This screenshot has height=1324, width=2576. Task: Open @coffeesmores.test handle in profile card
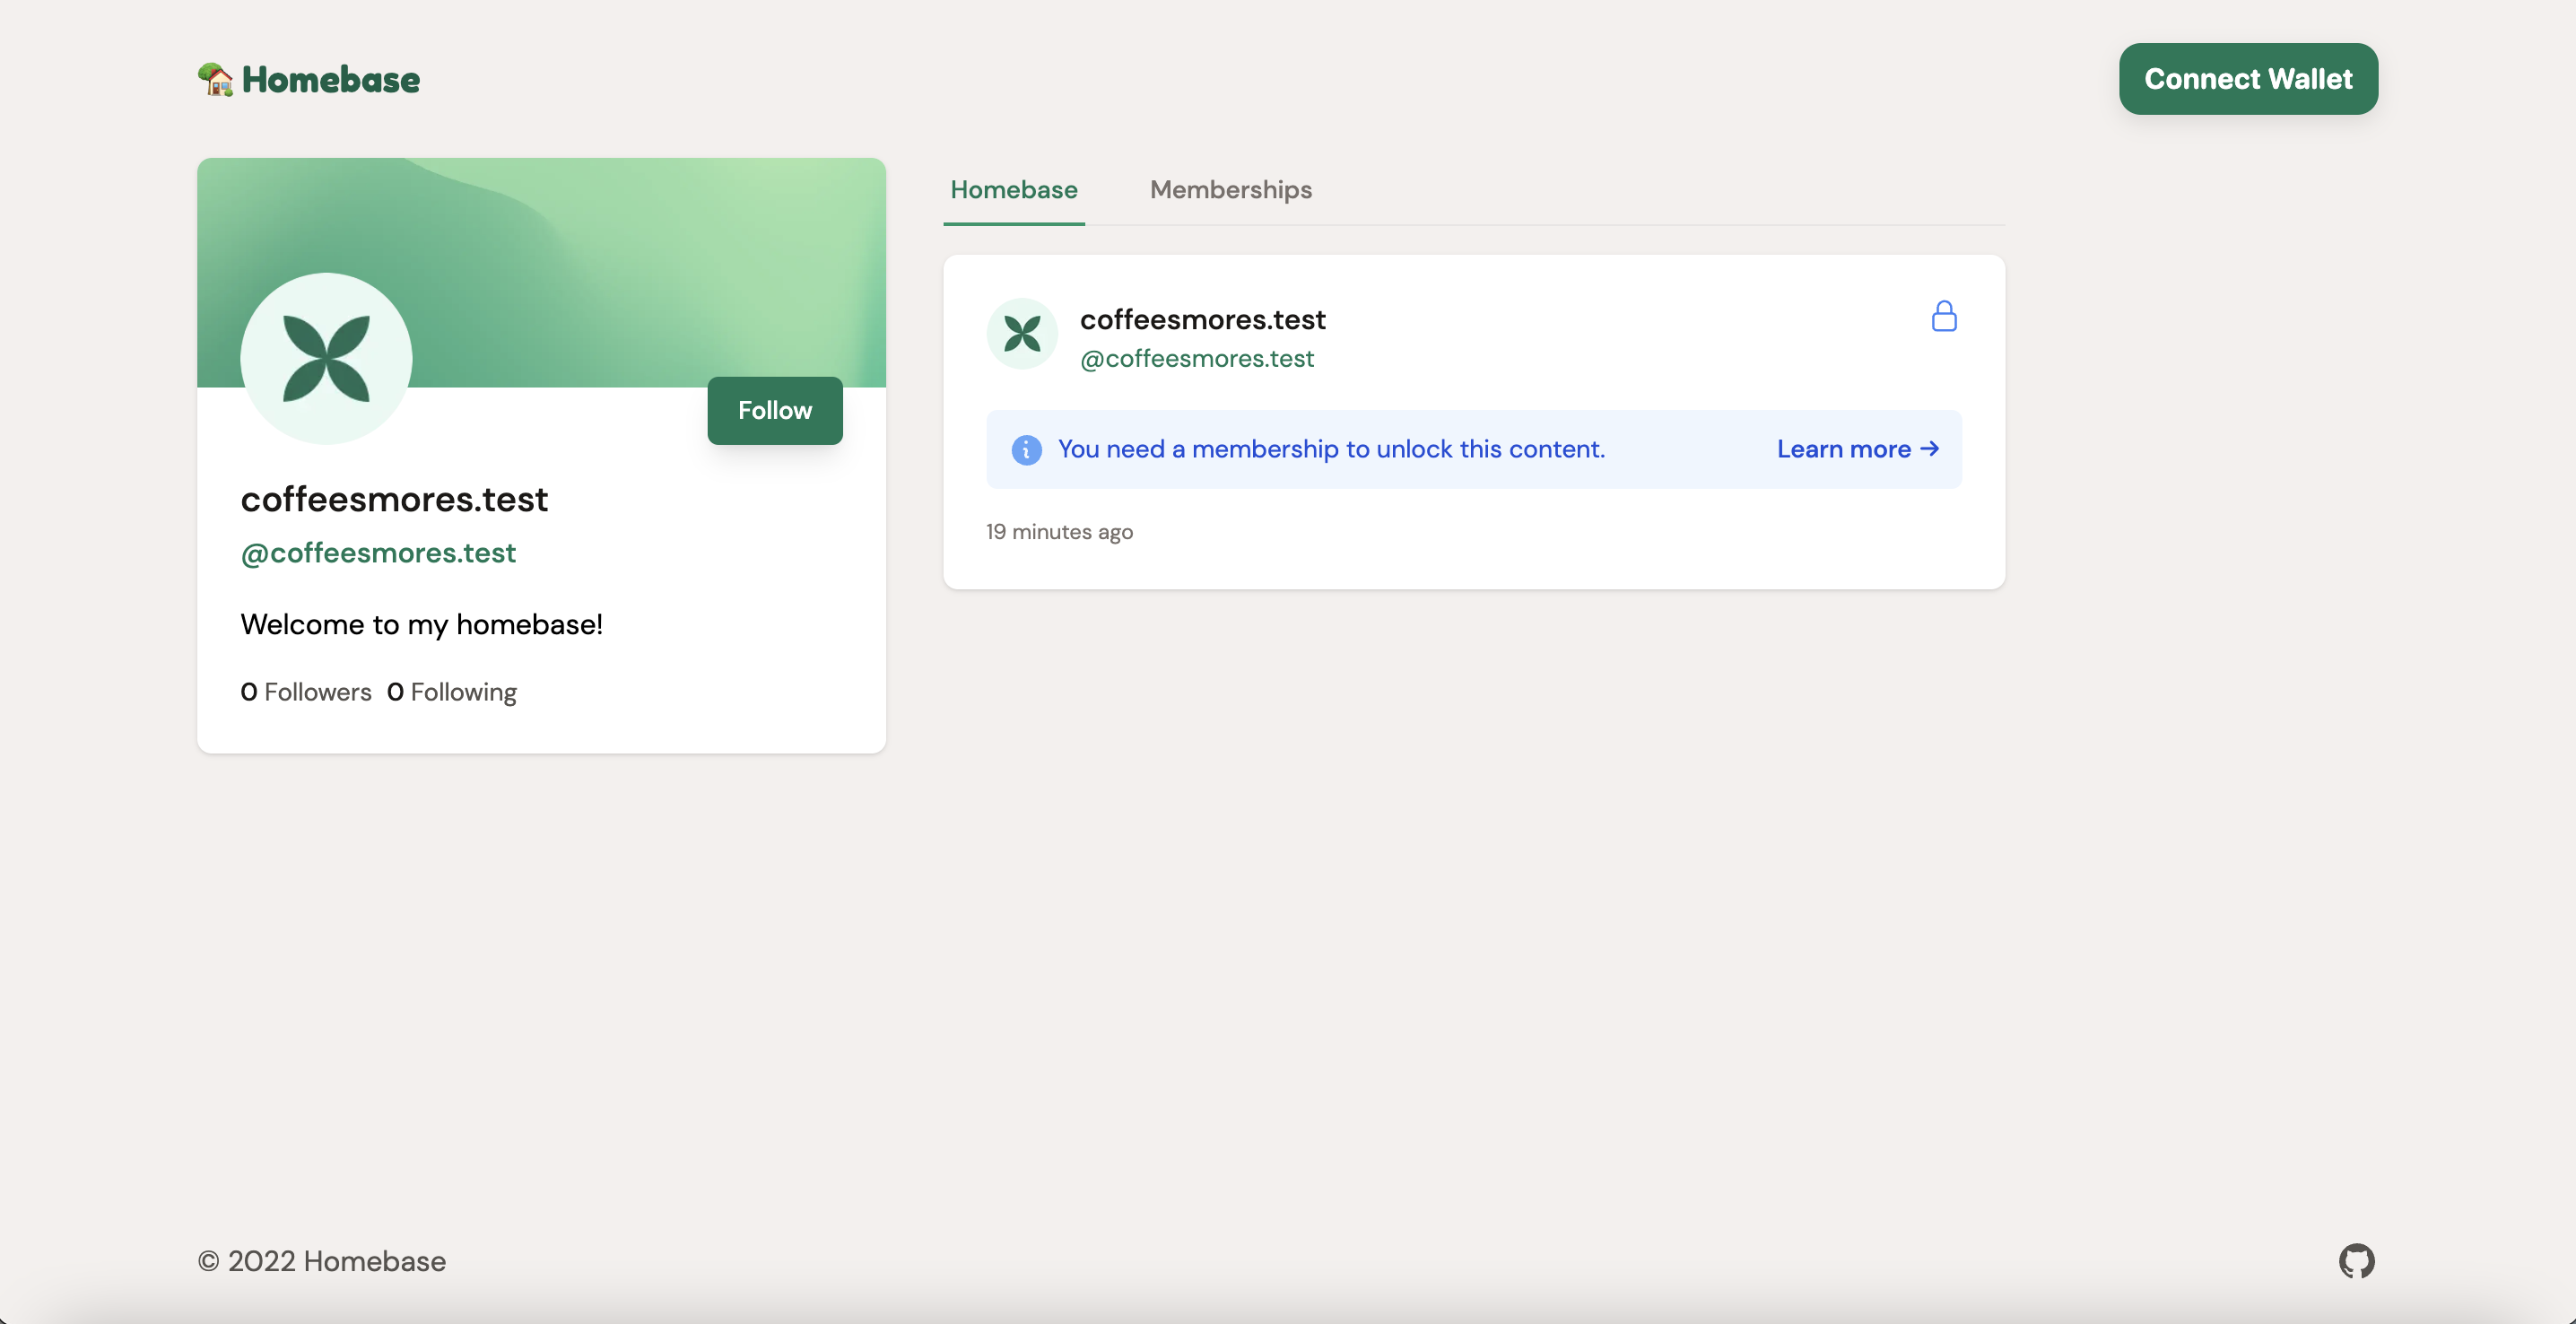378,553
